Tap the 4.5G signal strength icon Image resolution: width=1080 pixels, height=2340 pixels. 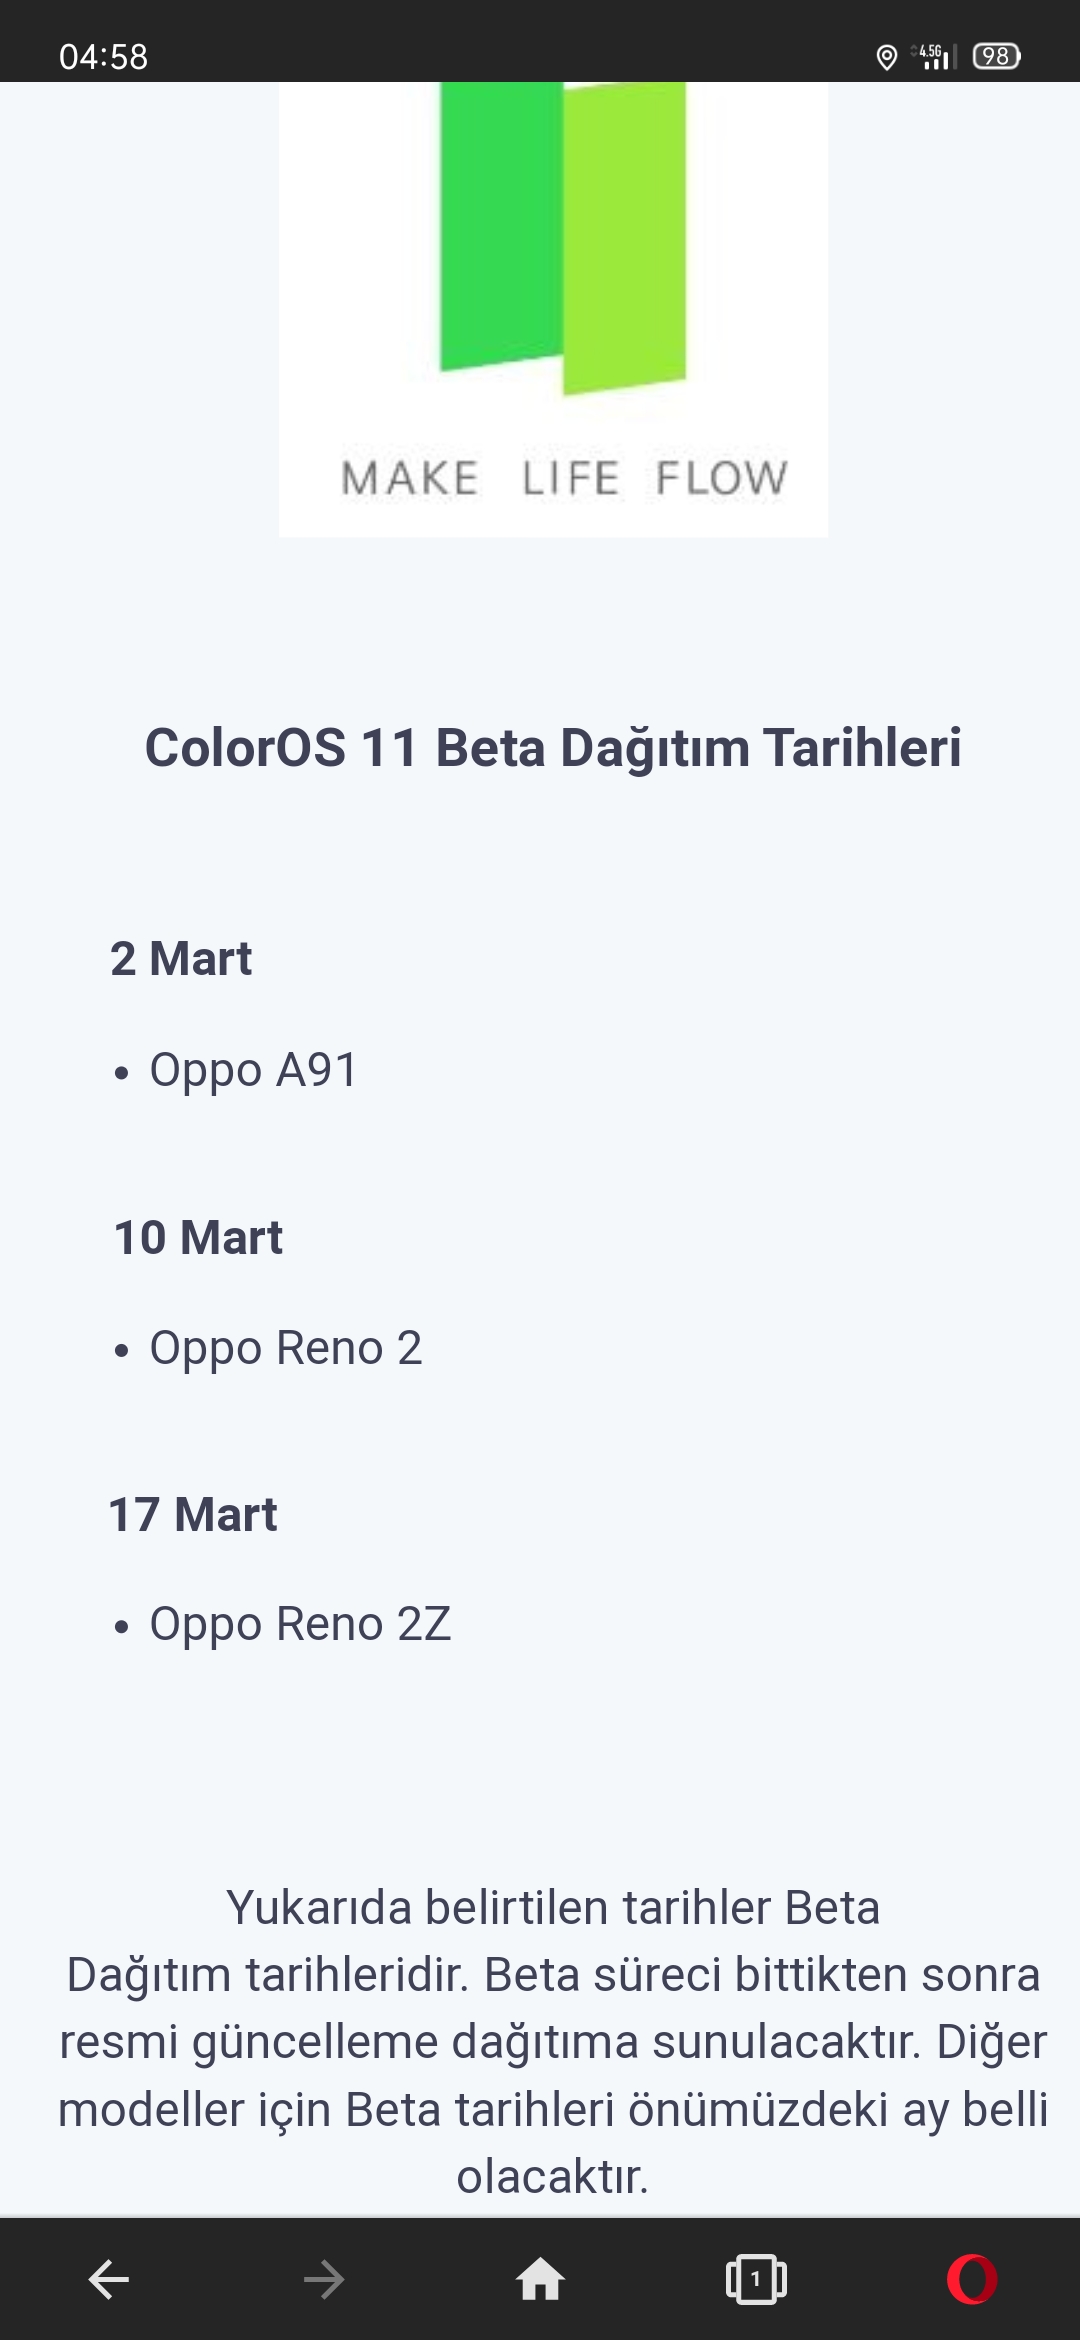[x=934, y=56]
